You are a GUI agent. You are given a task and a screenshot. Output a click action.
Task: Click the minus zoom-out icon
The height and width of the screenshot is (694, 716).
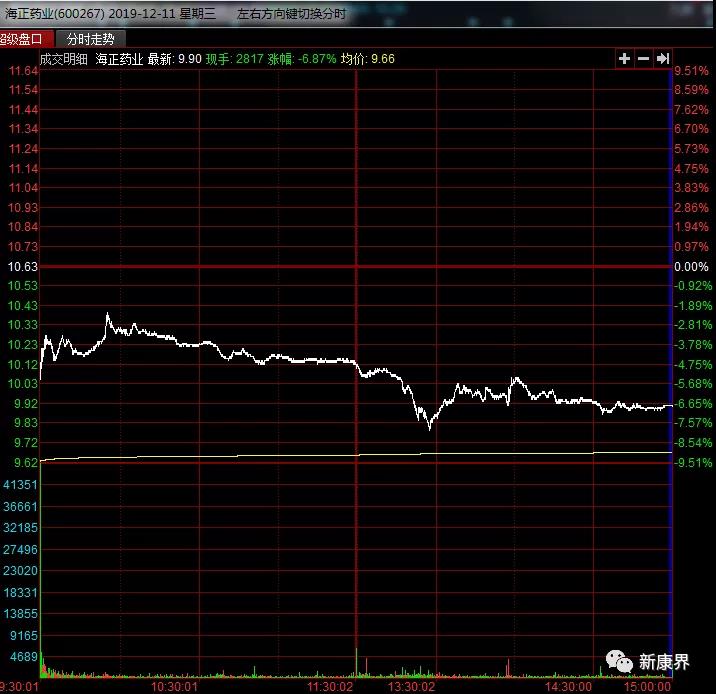point(643,58)
